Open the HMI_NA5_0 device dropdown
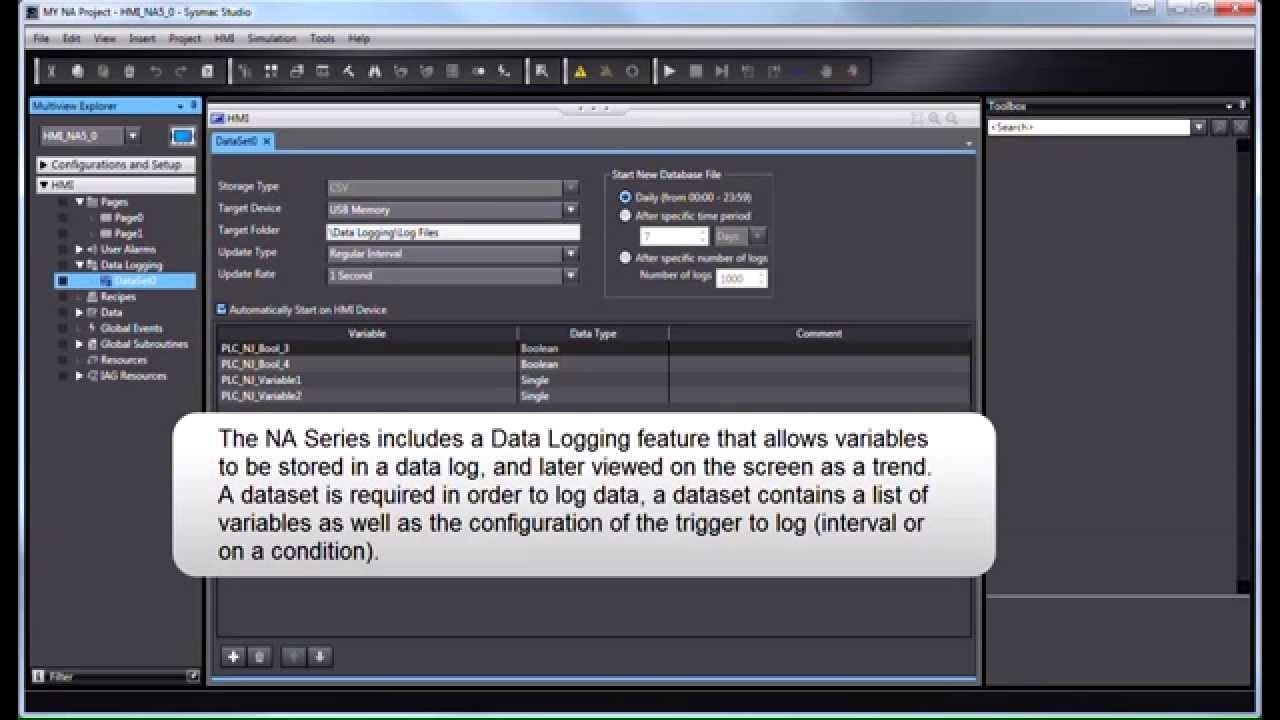The height and width of the screenshot is (720, 1280). click(133, 136)
